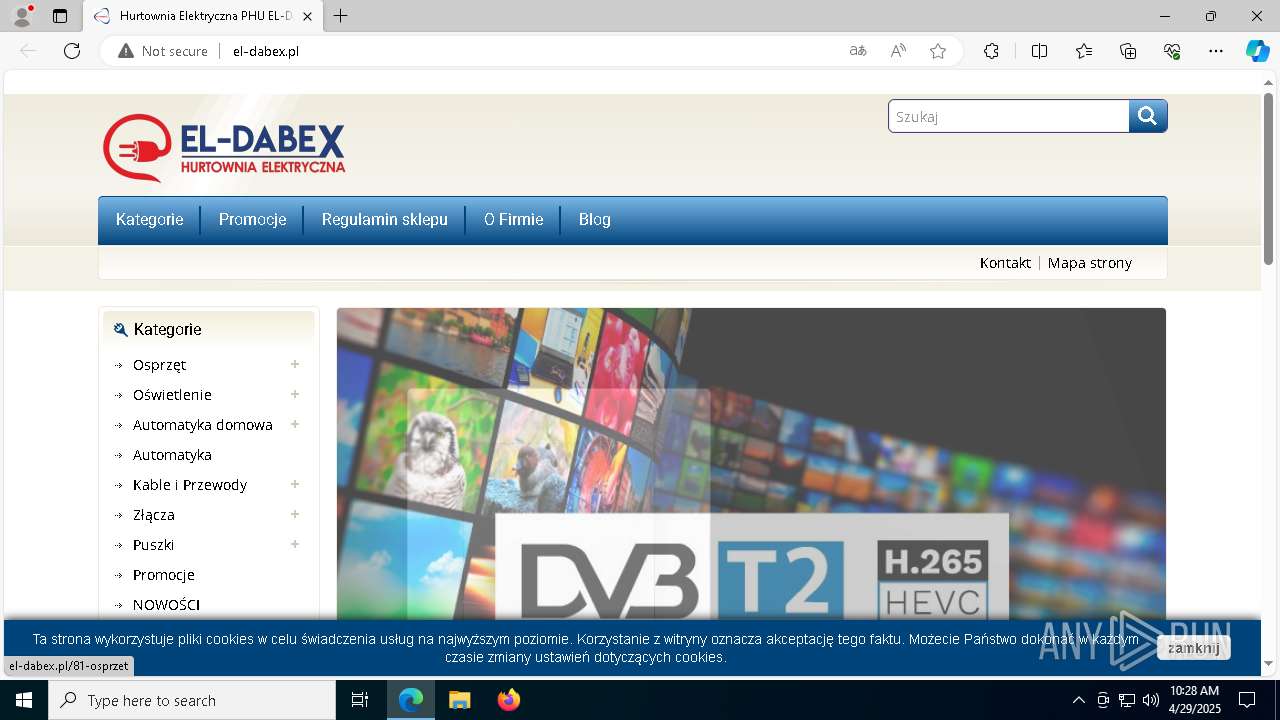
Task: Open the Automatyka category link
Action: click(x=172, y=455)
